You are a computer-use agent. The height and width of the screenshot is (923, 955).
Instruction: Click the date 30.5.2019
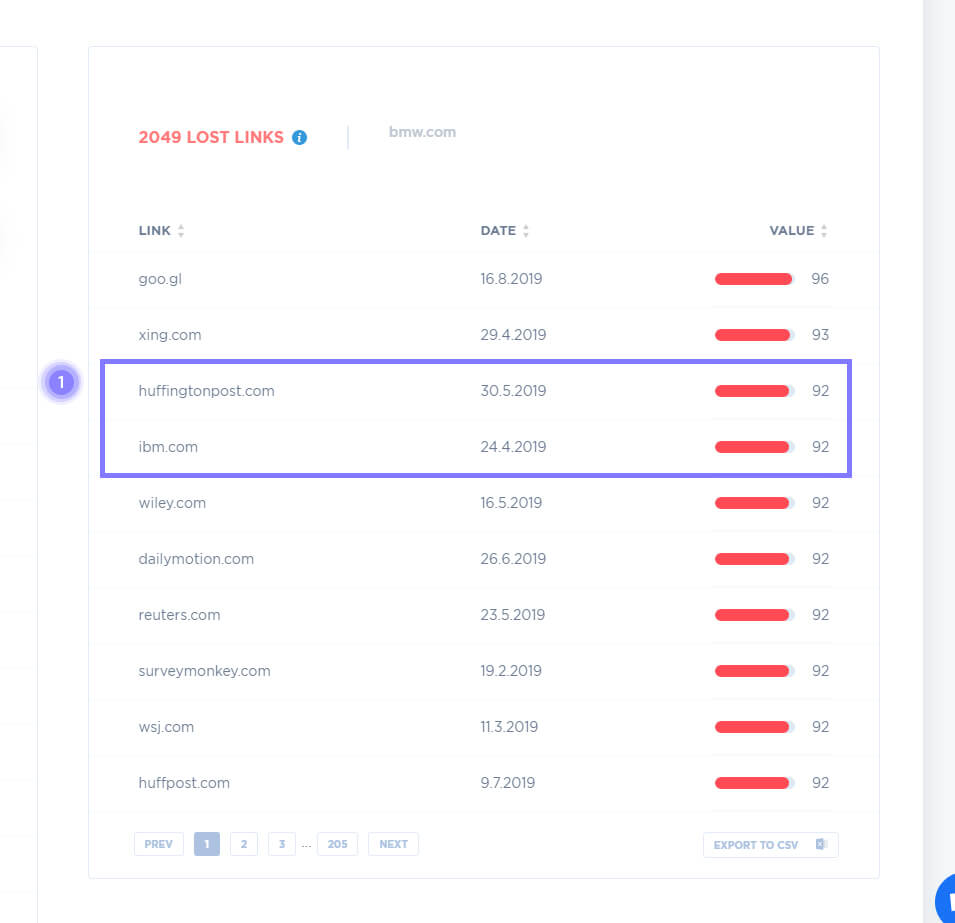[513, 391]
